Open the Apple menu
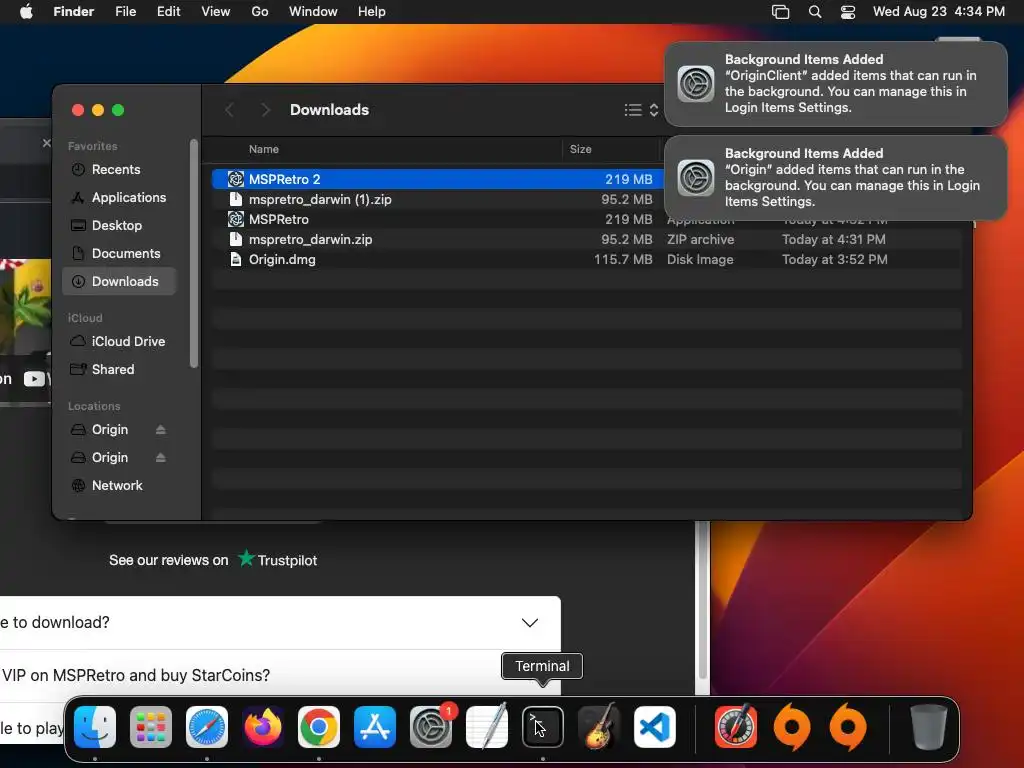Screen dimensions: 1024x768 [26, 12]
